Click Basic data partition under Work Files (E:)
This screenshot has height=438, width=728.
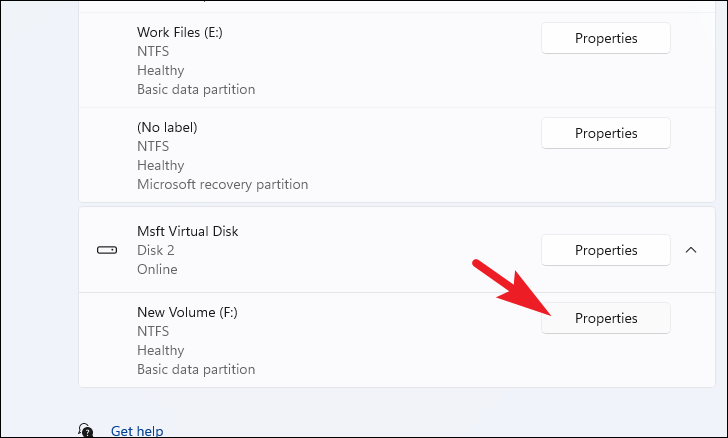pyautogui.click(x=196, y=89)
